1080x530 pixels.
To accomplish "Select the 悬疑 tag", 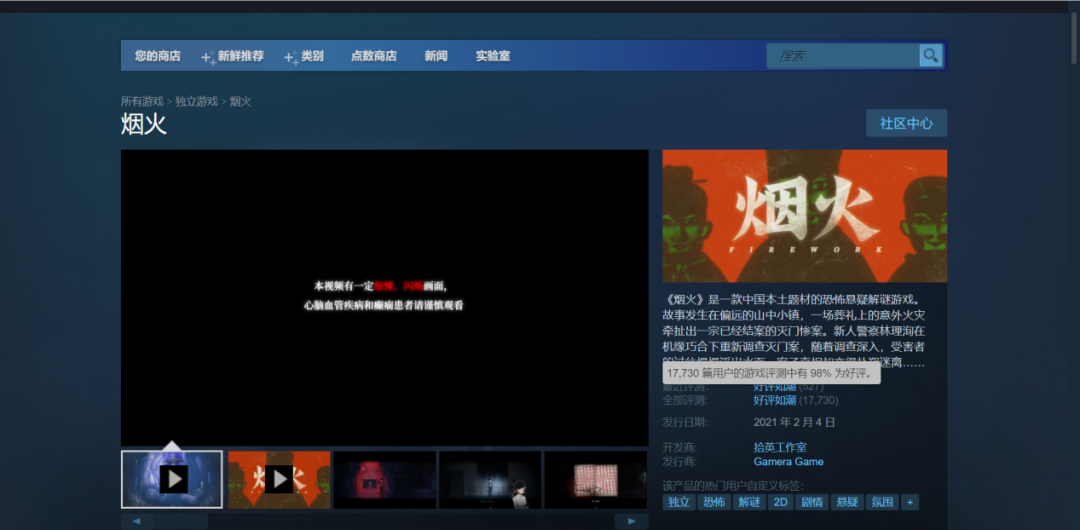I will point(847,502).
